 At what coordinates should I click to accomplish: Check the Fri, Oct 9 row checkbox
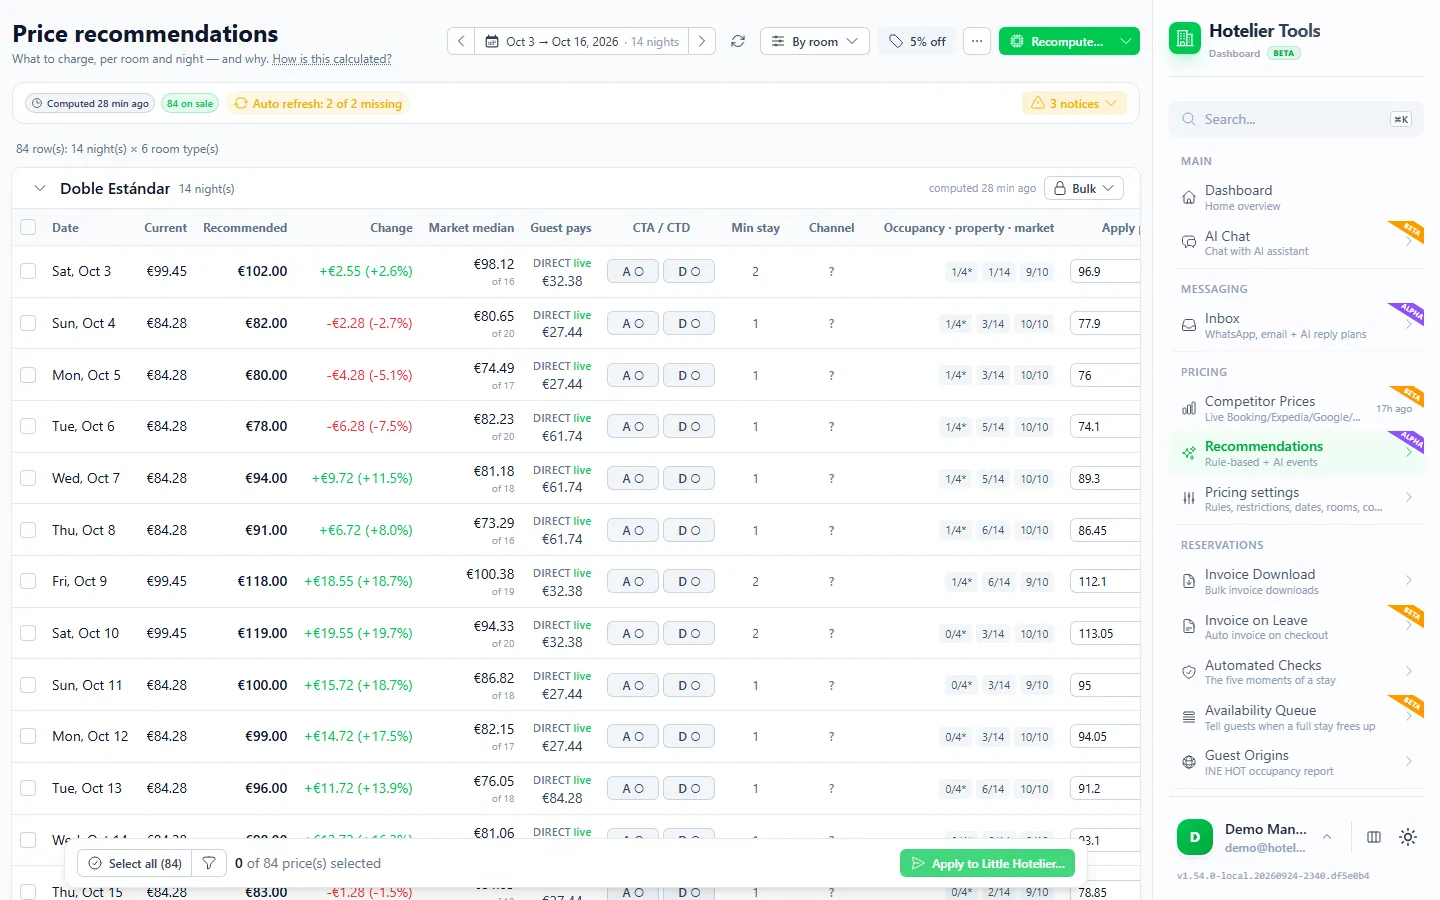(x=28, y=581)
